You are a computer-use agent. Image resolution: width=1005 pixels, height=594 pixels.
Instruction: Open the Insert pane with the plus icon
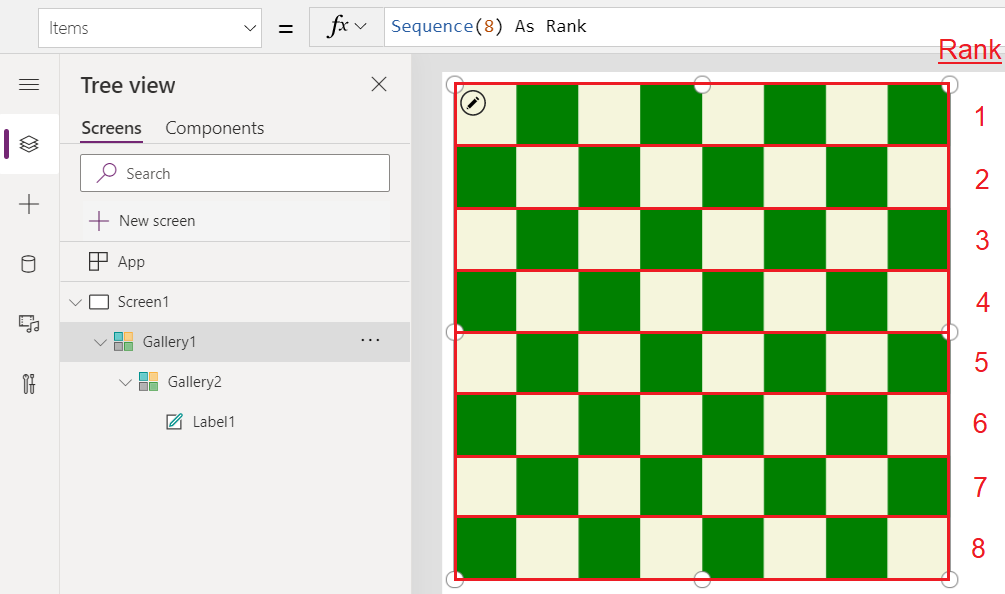pyautogui.click(x=29, y=204)
